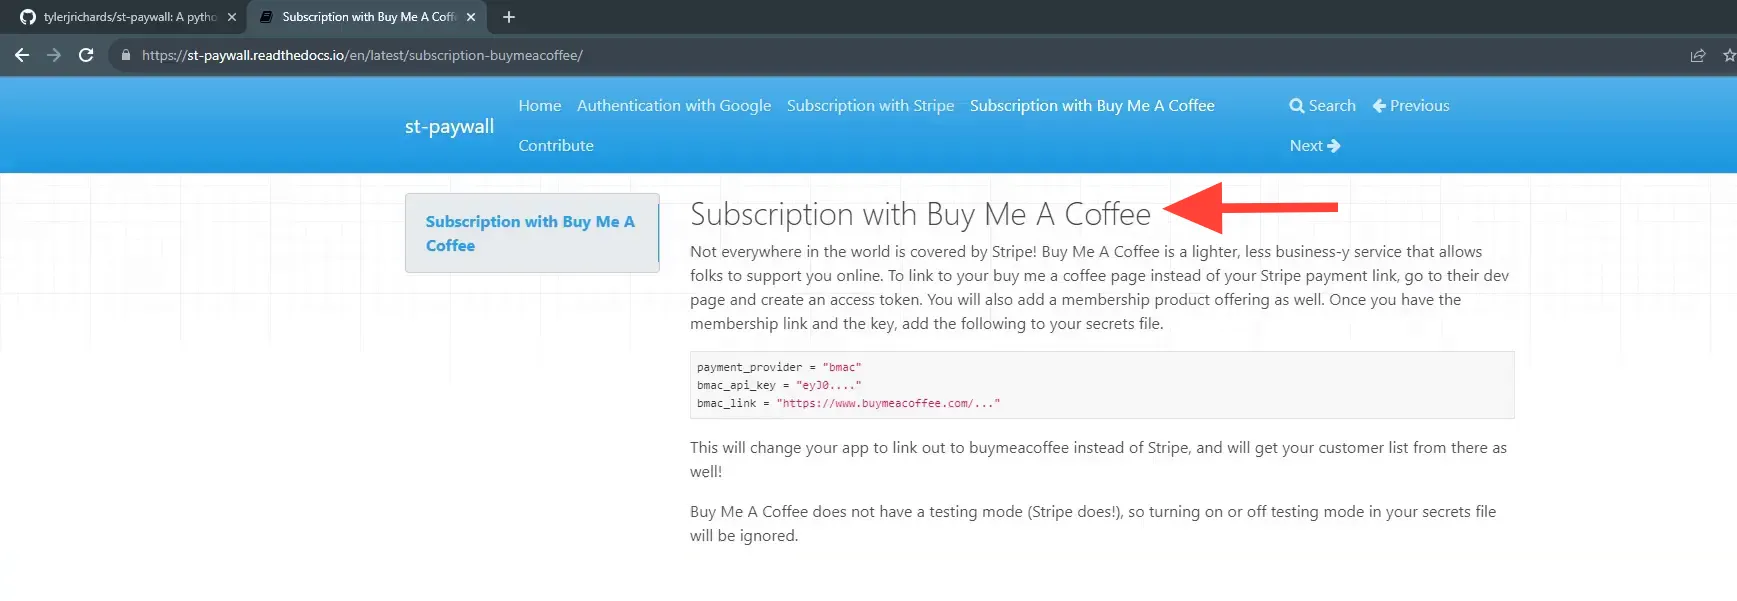1737x601 pixels.
Task: Go back using browser back arrow
Action: coord(22,55)
